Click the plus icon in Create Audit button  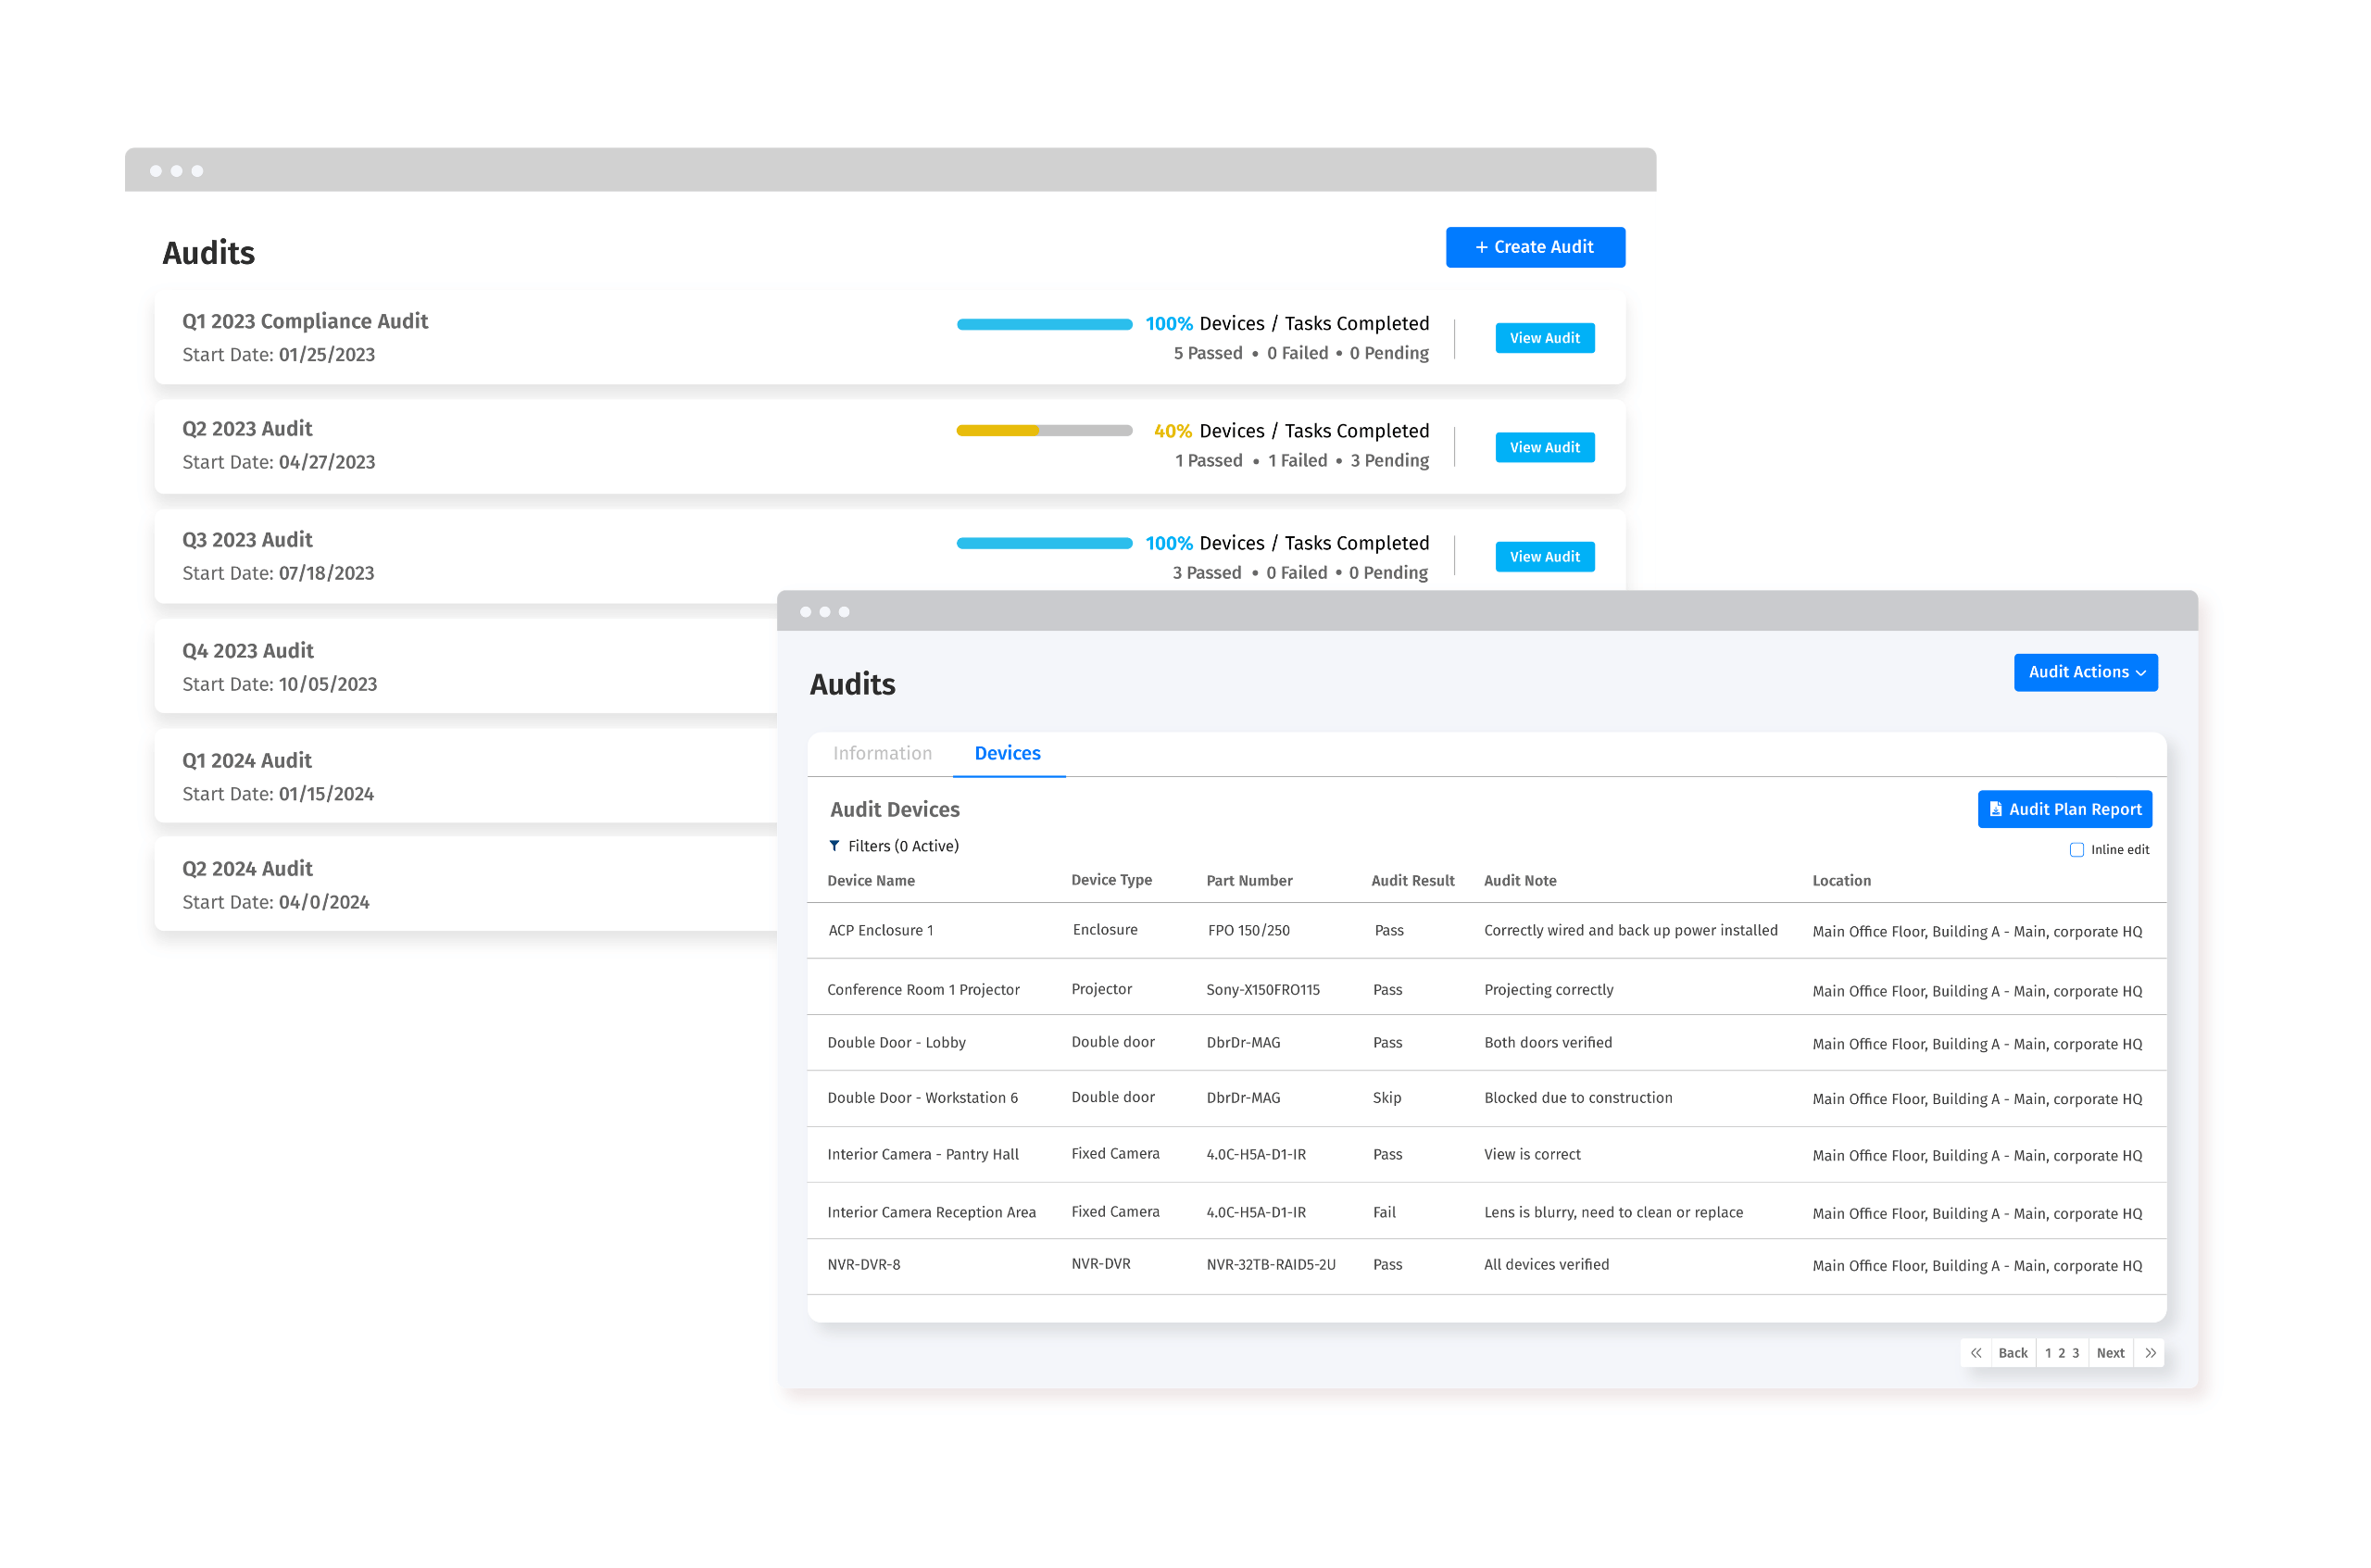point(1481,246)
